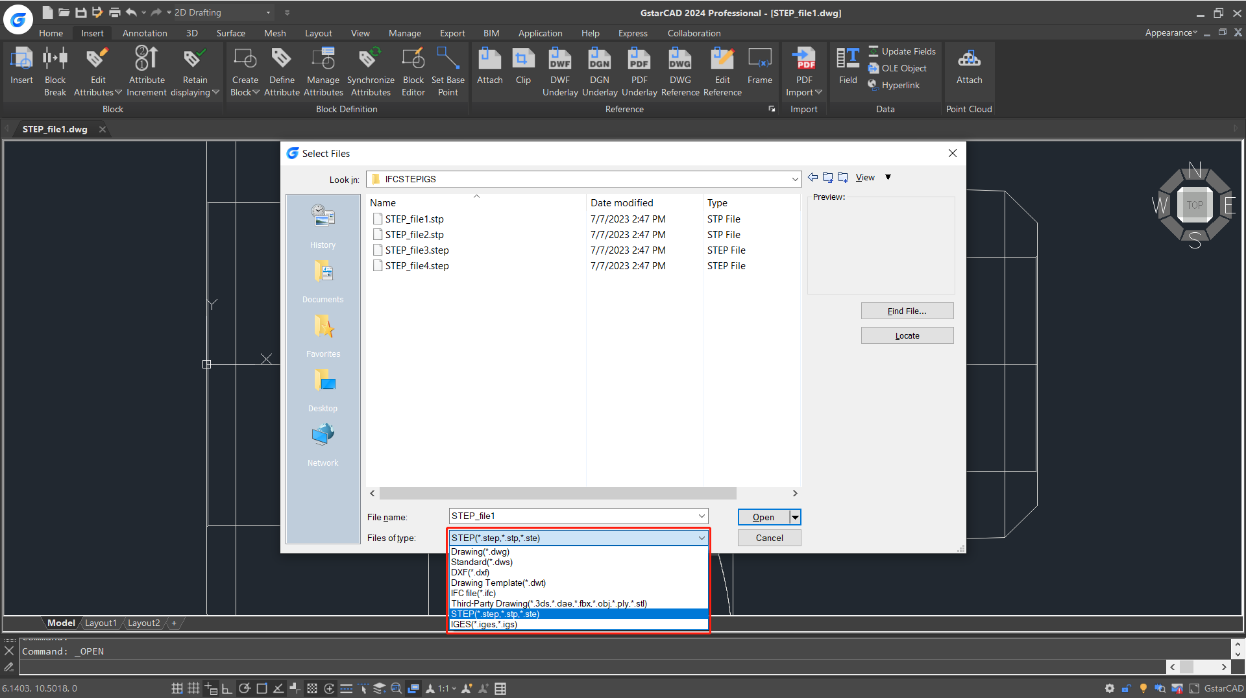This screenshot has height=698, width=1246.
Task: Click the Update Fields button
Action: tap(902, 51)
